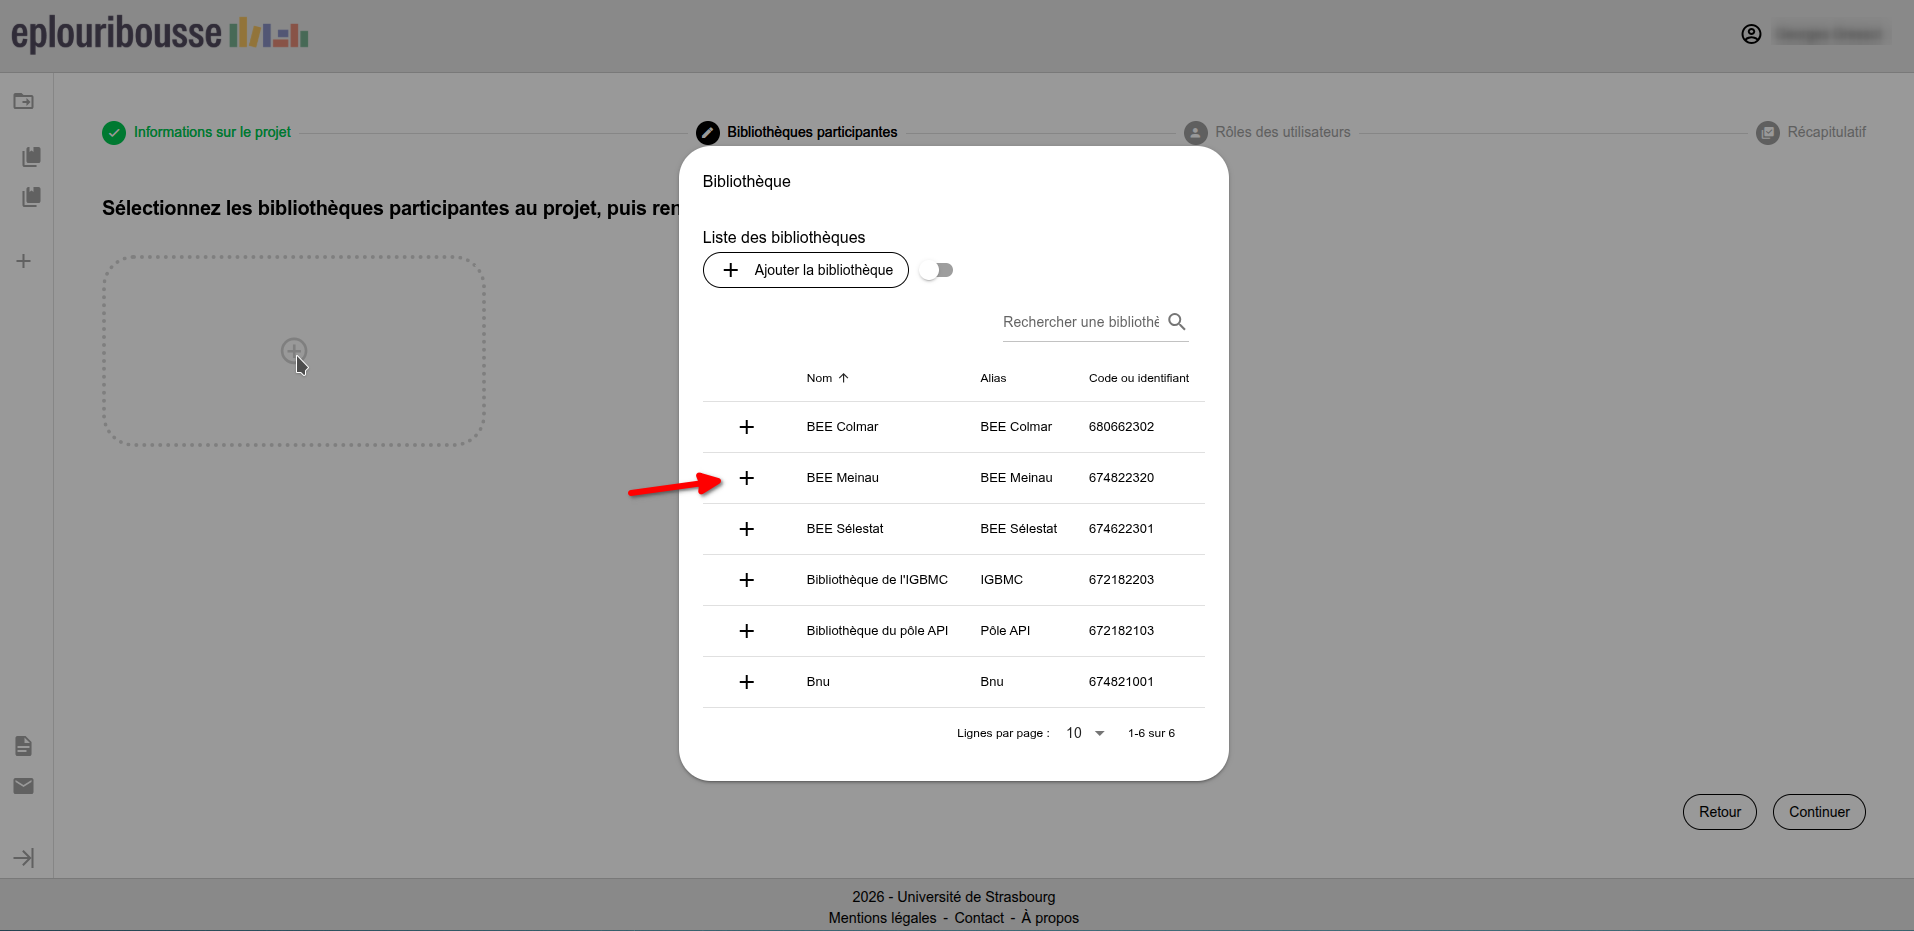The image size is (1914, 931).
Task: Sort the list by Nom column
Action: pyautogui.click(x=820, y=378)
